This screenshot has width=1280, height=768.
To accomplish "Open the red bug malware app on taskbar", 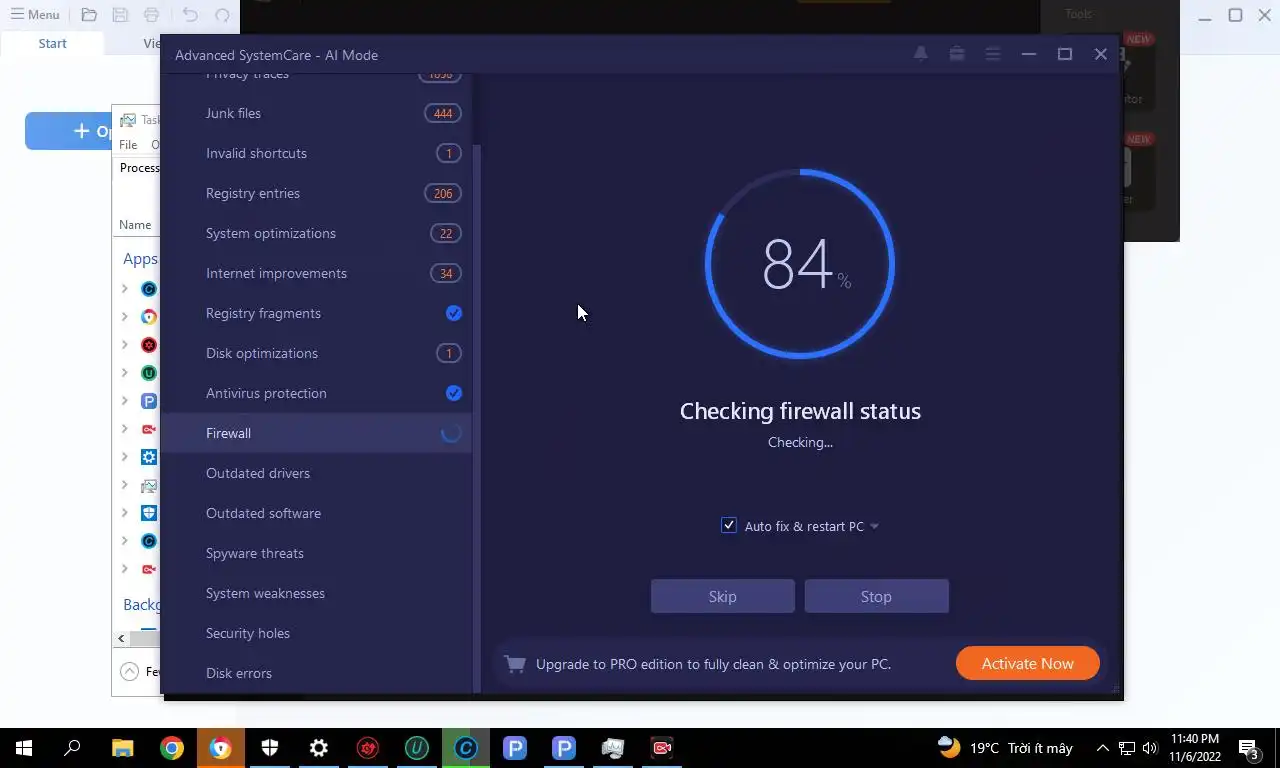I will click(368, 748).
